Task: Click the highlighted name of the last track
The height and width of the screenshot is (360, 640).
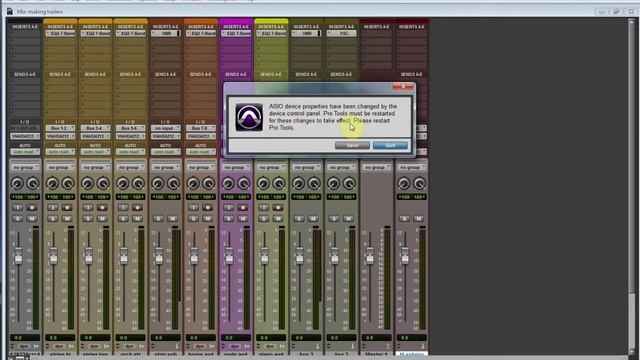Action: (411, 355)
